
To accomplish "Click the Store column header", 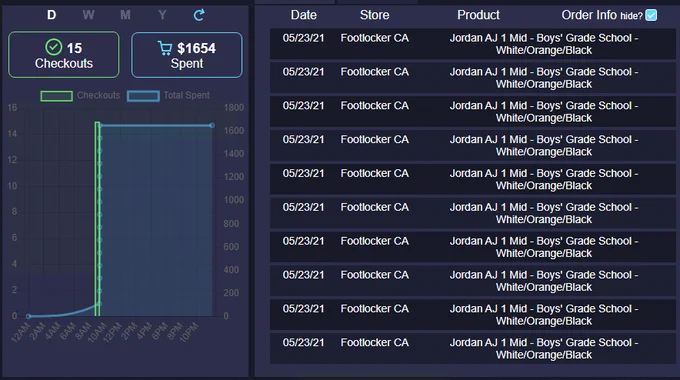I will [x=374, y=15].
